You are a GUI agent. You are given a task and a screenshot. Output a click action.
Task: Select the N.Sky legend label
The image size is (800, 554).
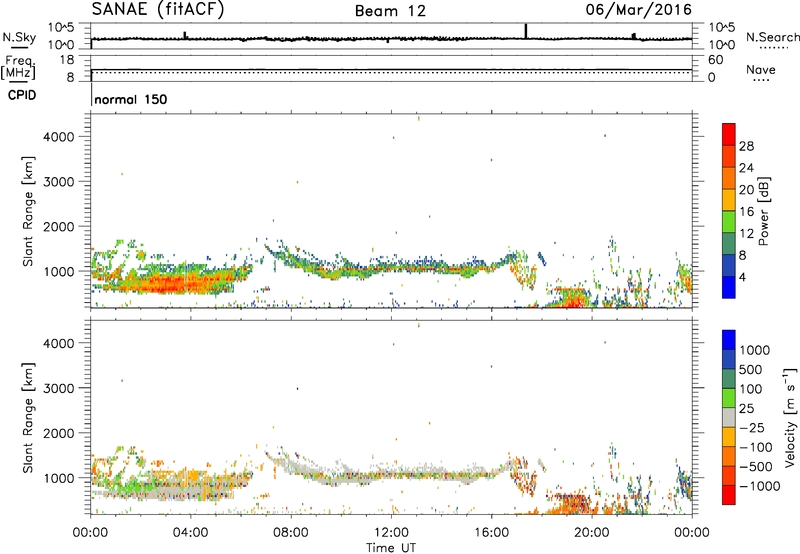pyautogui.click(x=19, y=37)
